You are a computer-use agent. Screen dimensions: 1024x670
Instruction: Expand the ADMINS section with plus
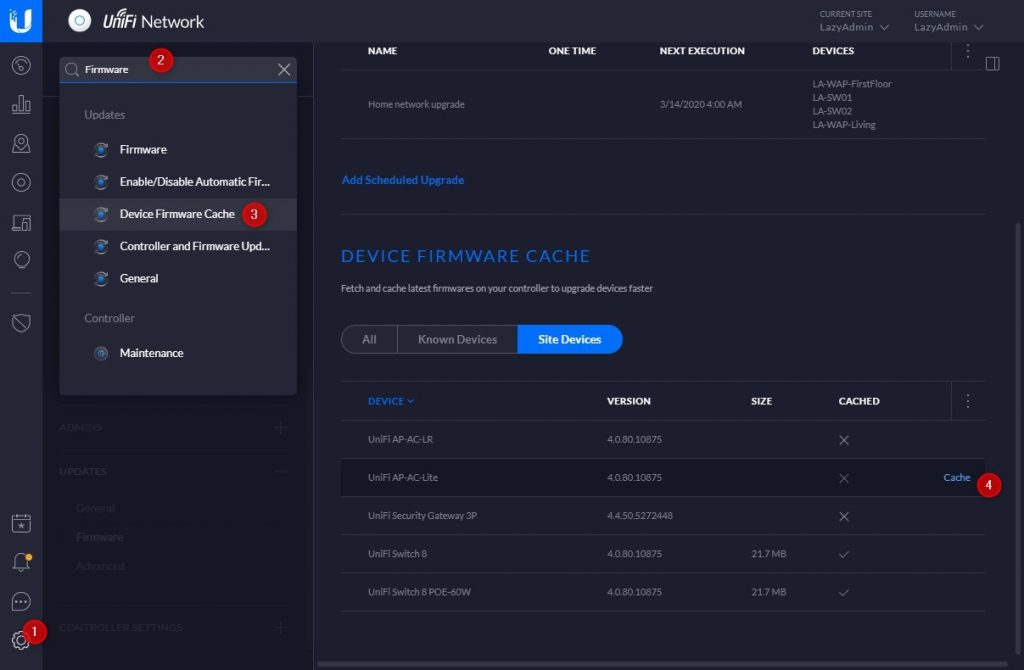coord(280,428)
